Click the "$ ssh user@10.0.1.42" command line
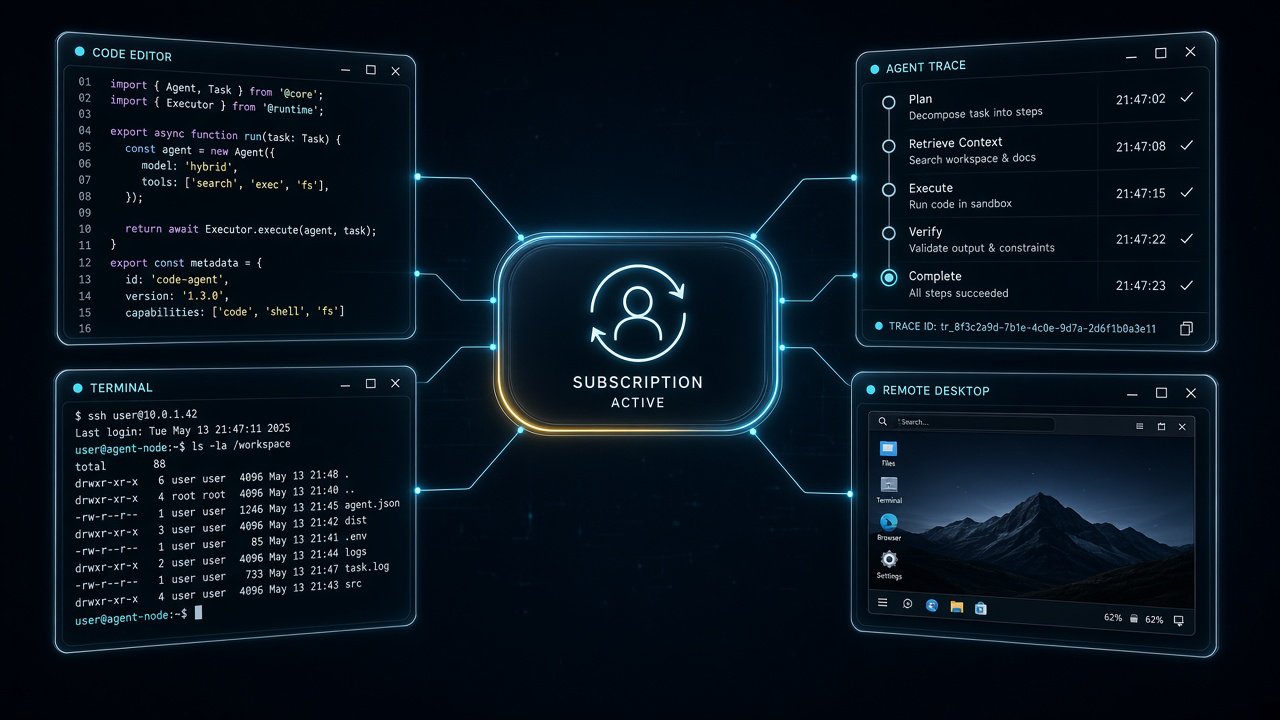 [x=136, y=414]
